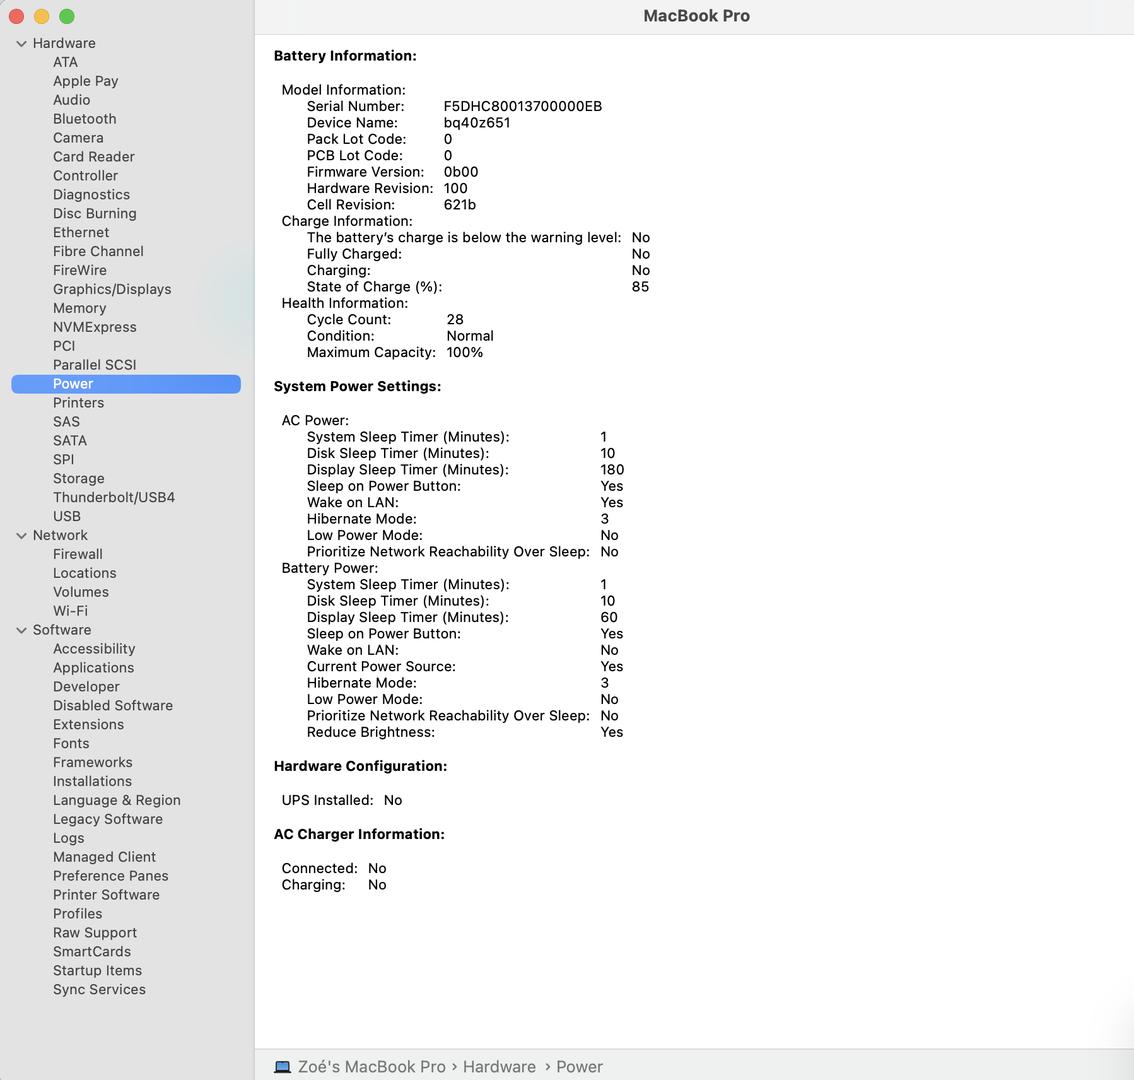Minimize the window with yellow button
The image size is (1134, 1080).
[x=41, y=16]
